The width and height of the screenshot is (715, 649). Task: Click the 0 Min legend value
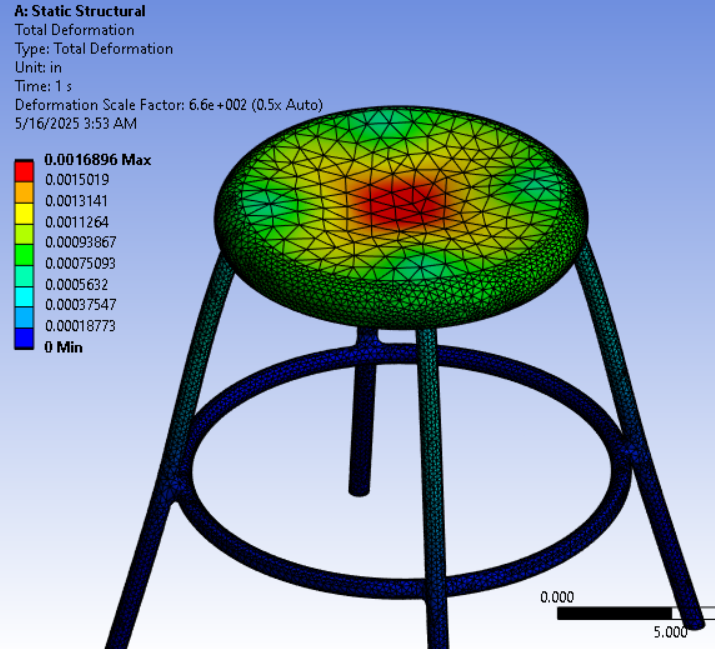(x=63, y=347)
